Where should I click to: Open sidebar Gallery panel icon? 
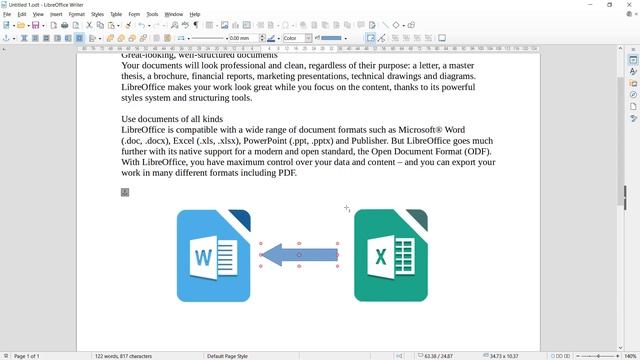point(633,83)
